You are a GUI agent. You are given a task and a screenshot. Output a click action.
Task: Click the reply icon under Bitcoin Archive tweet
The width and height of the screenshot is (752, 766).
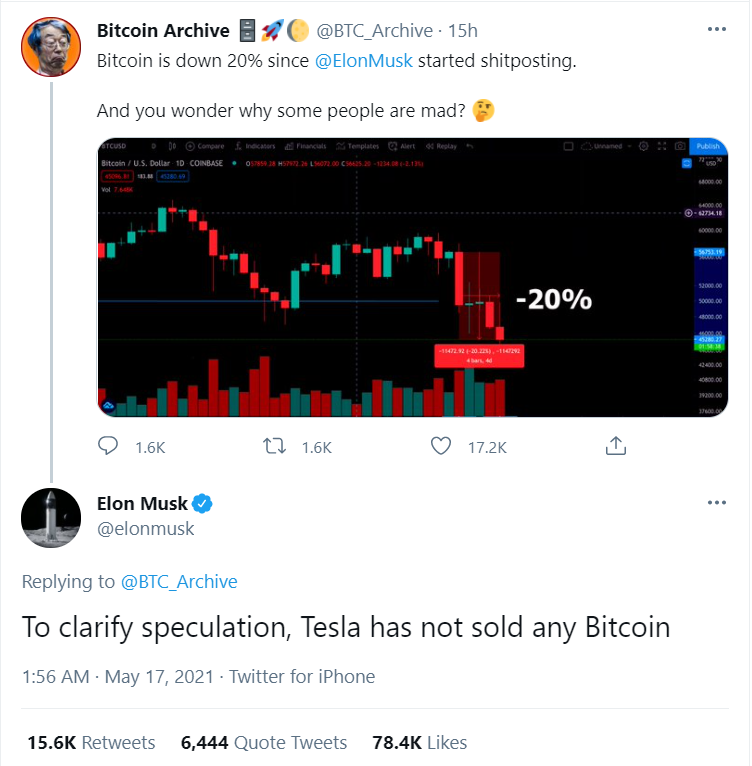click(108, 446)
